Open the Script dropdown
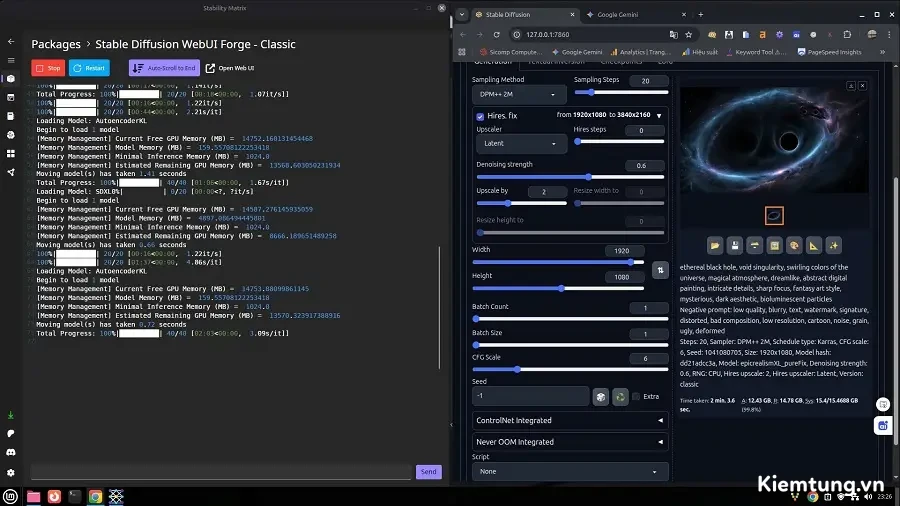900x506 pixels. [x=570, y=472]
